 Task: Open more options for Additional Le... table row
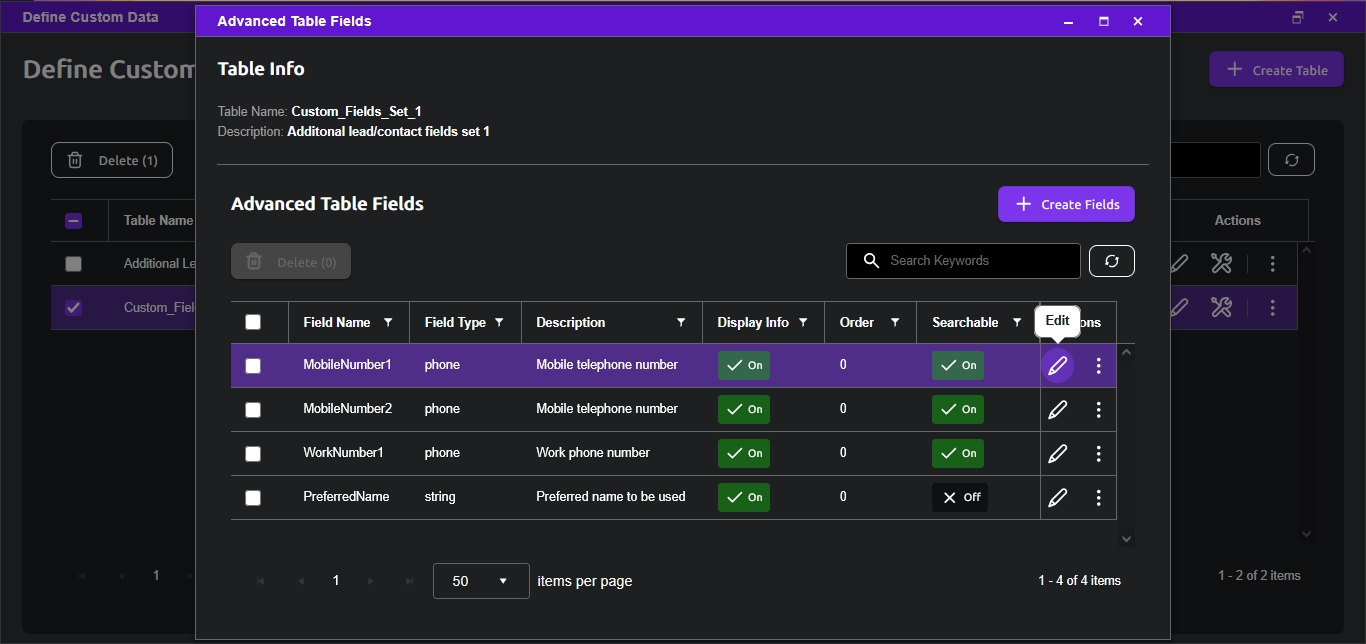click(1272, 264)
